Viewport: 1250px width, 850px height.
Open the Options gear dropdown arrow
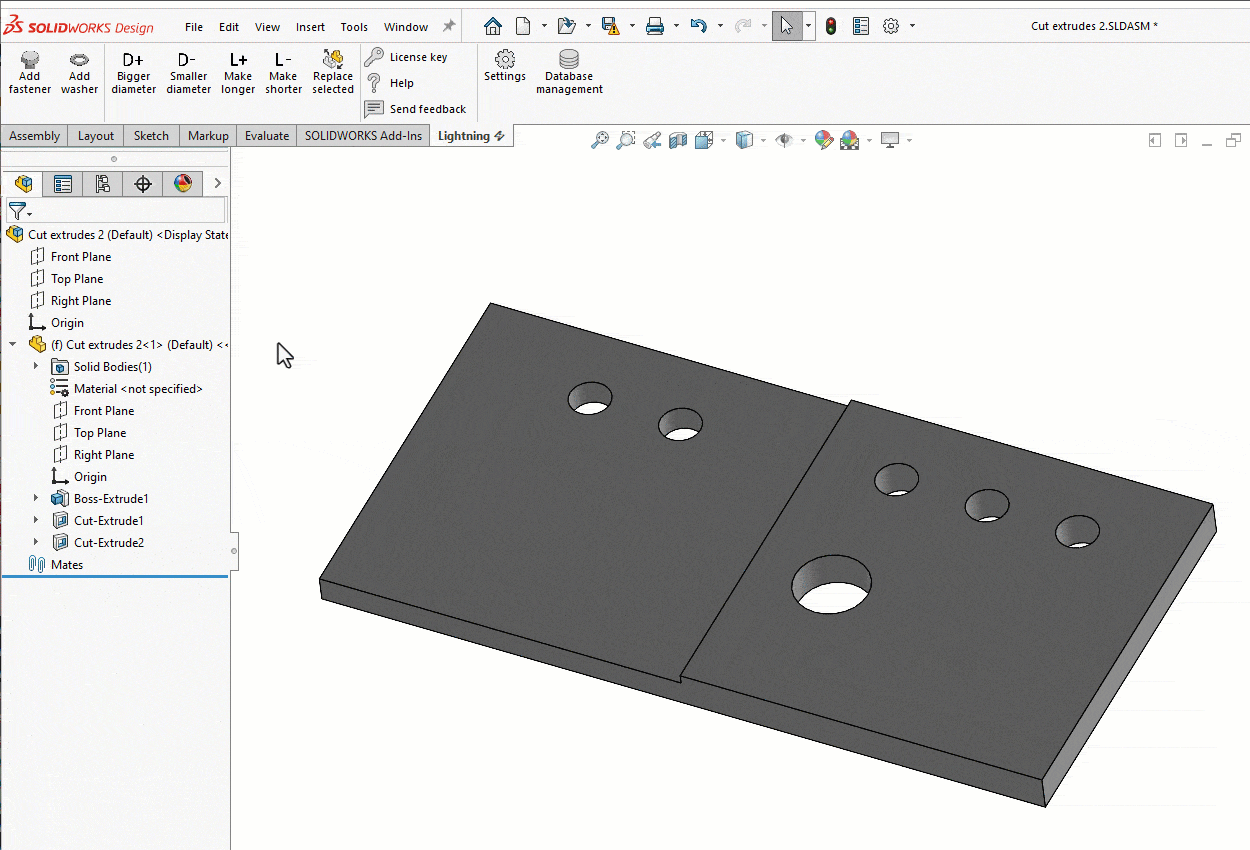[x=912, y=27]
